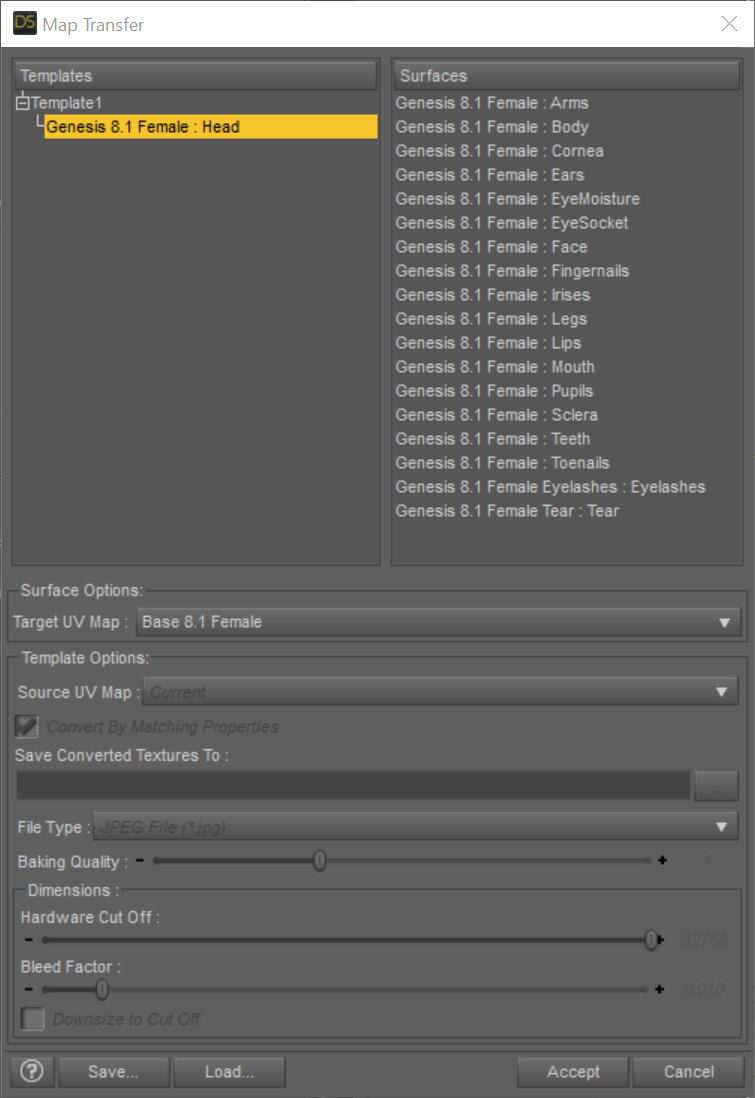This screenshot has width=755, height=1098.
Task: Click the Save... button
Action: [x=113, y=1071]
